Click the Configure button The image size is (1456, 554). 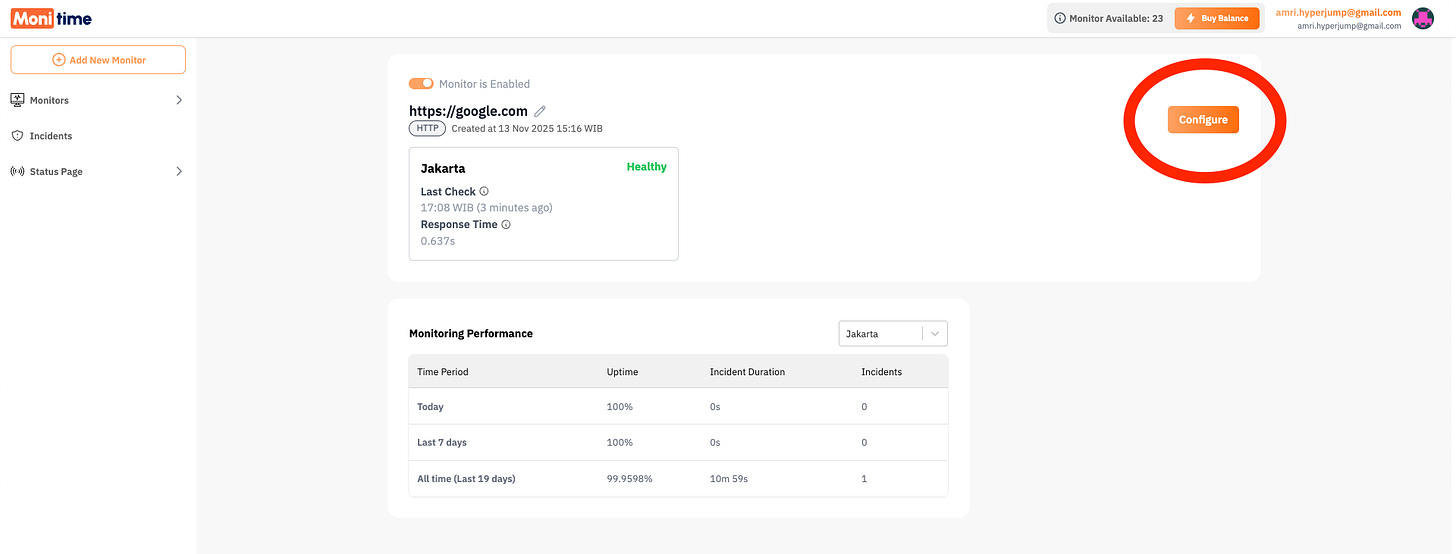point(1203,120)
